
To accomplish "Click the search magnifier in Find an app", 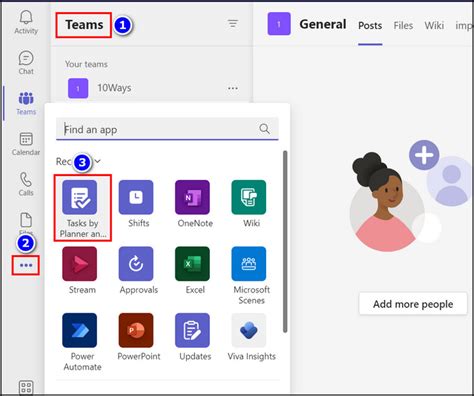I will 264,129.
